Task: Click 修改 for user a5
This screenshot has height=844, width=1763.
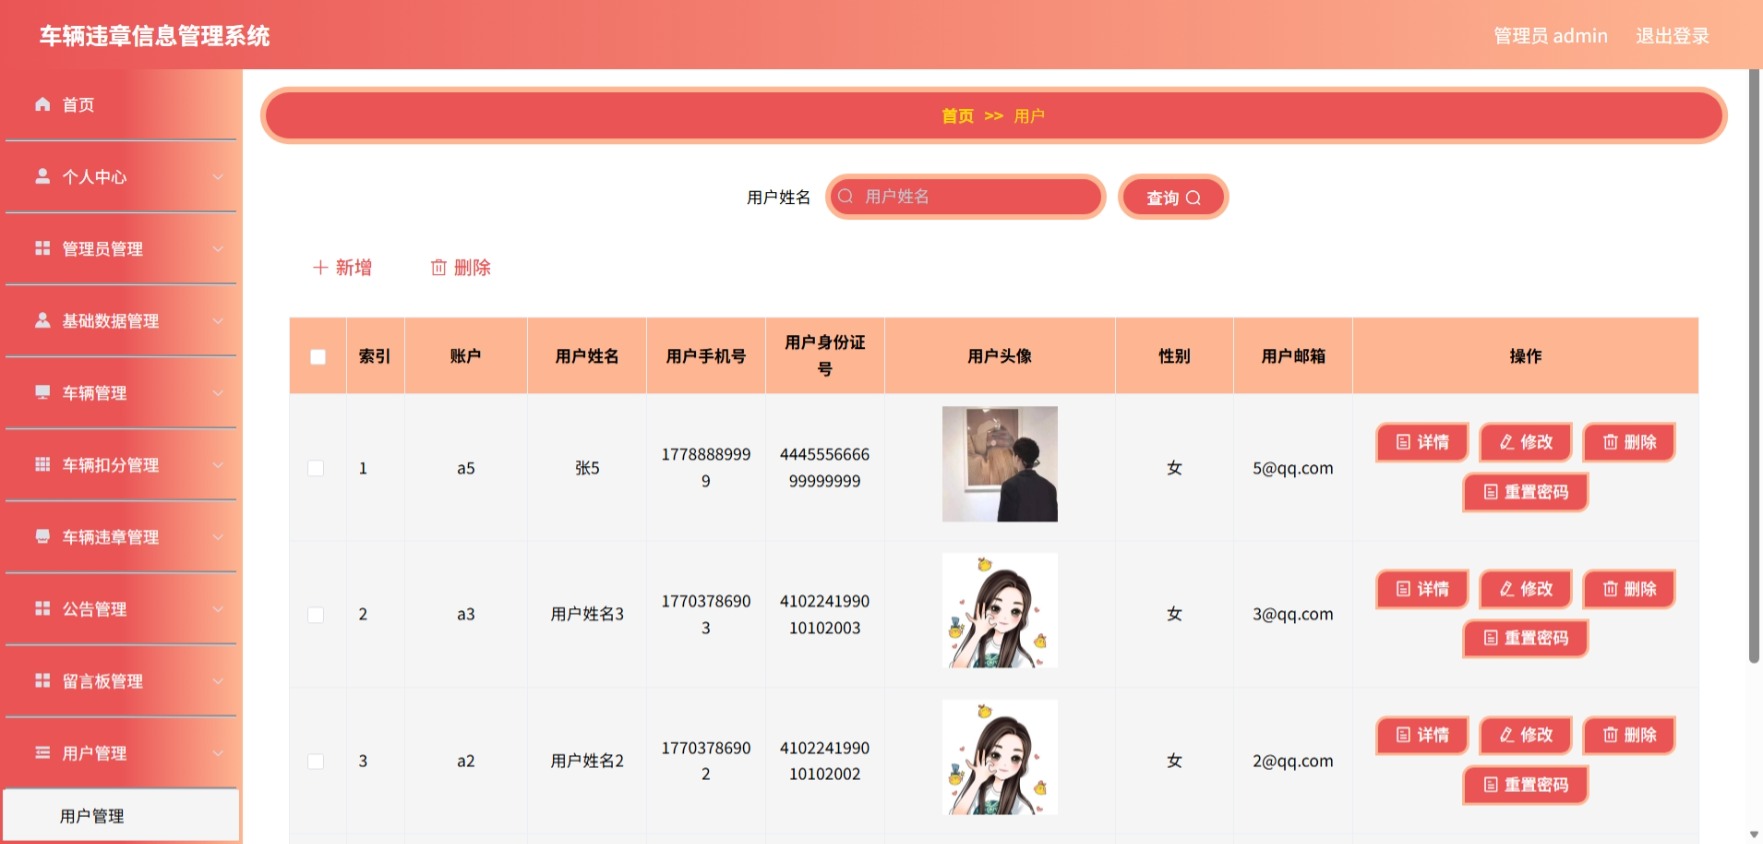Action: coord(1526,442)
